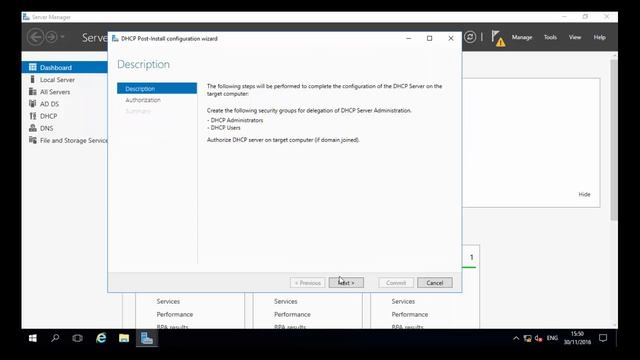This screenshot has height=360, width=640.
Task: Click the Dashboard grid icon
Action: [x=33, y=67]
